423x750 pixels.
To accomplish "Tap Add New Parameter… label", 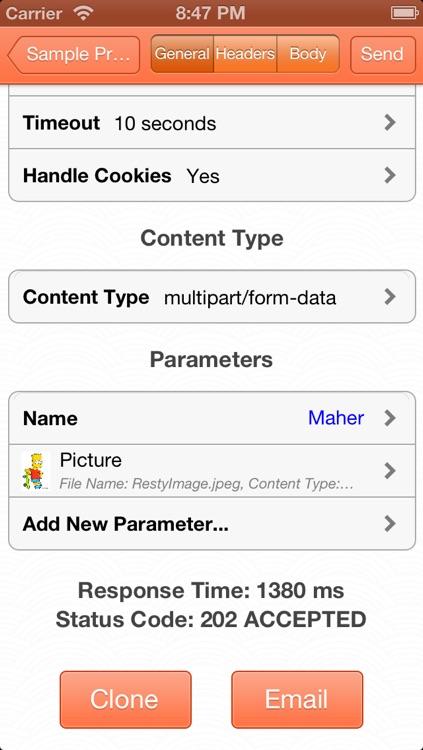I will click(125, 524).
